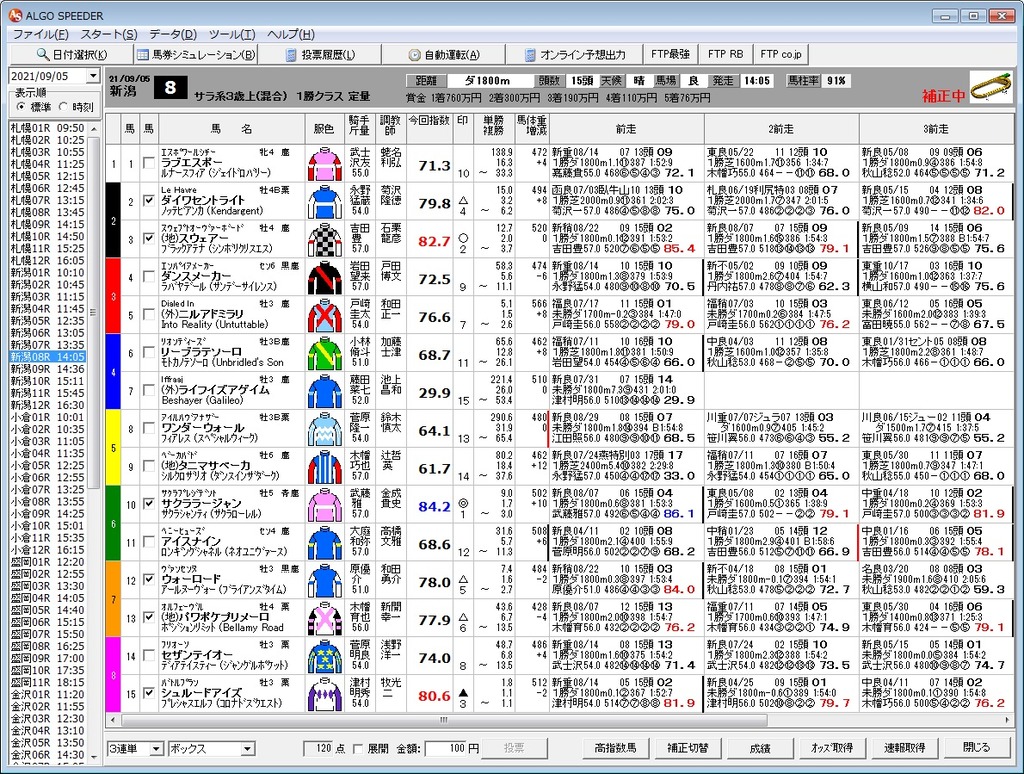Open 投票履歴 voting history
1024x774 pixels.
[320, 55]
